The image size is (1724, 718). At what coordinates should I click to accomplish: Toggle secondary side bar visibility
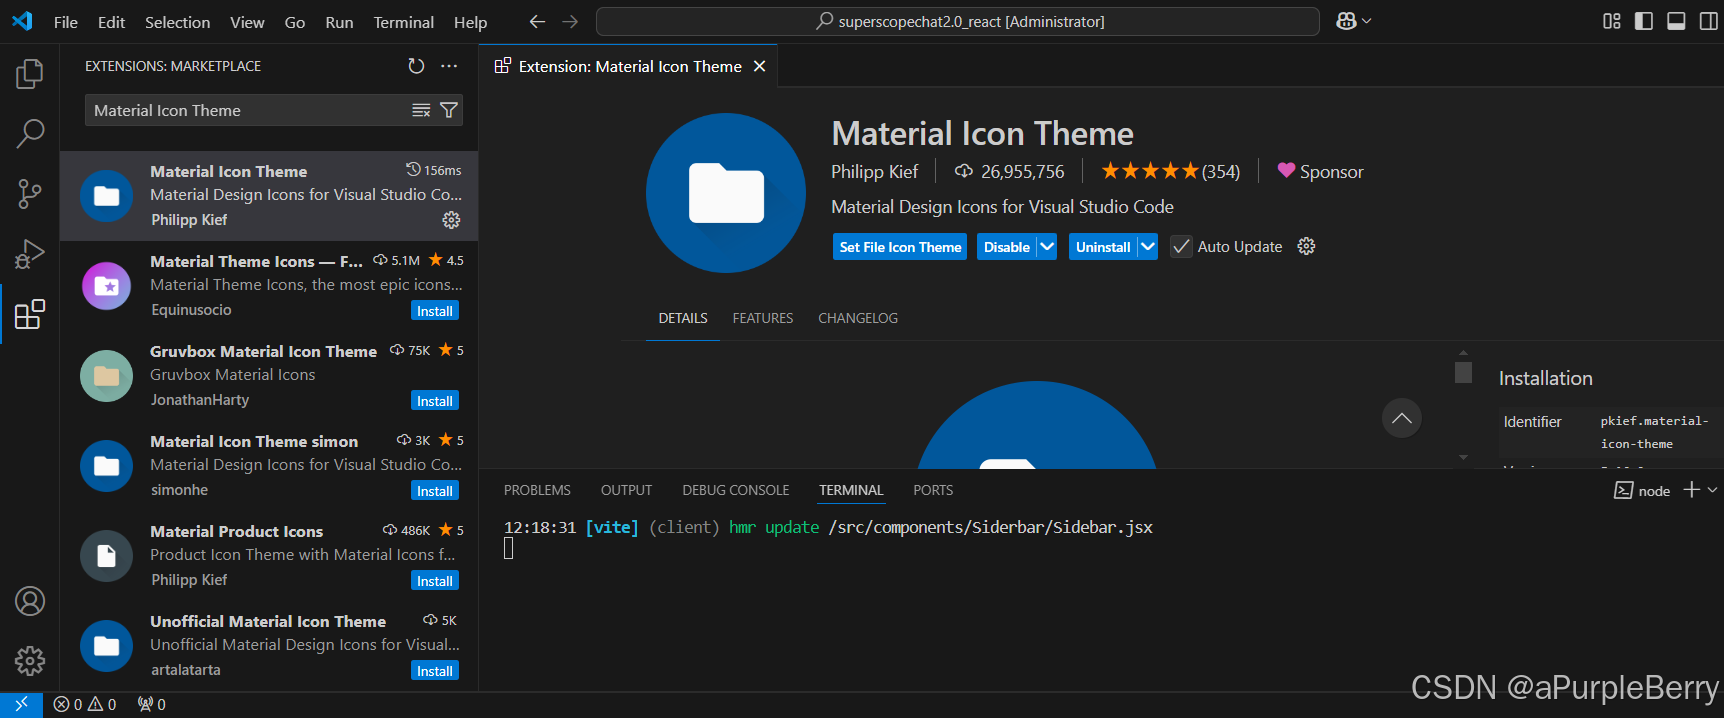coord(1708,21)
